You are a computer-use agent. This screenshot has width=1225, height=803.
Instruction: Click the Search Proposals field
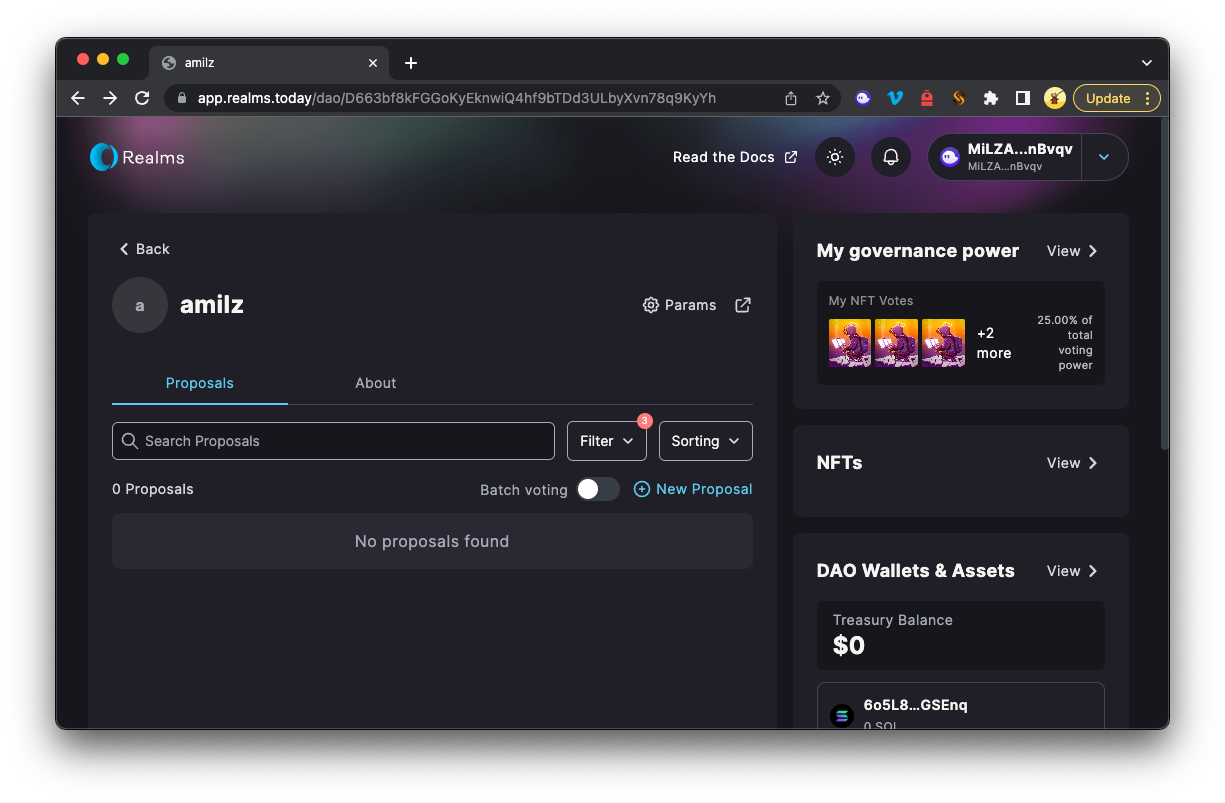(x=333, y=441)
